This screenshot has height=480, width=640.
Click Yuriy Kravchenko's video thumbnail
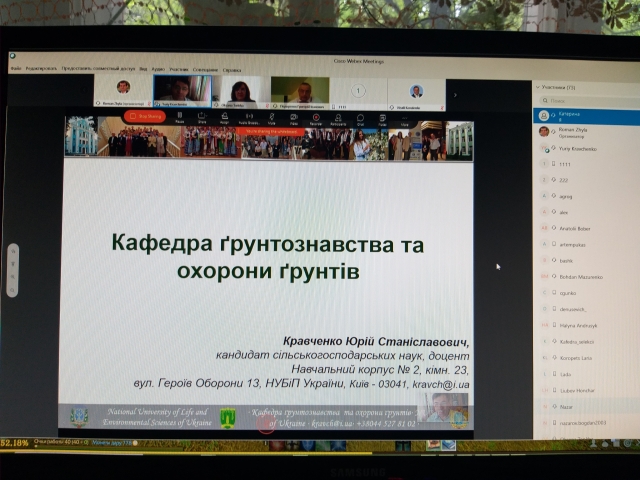click(181, 91)
